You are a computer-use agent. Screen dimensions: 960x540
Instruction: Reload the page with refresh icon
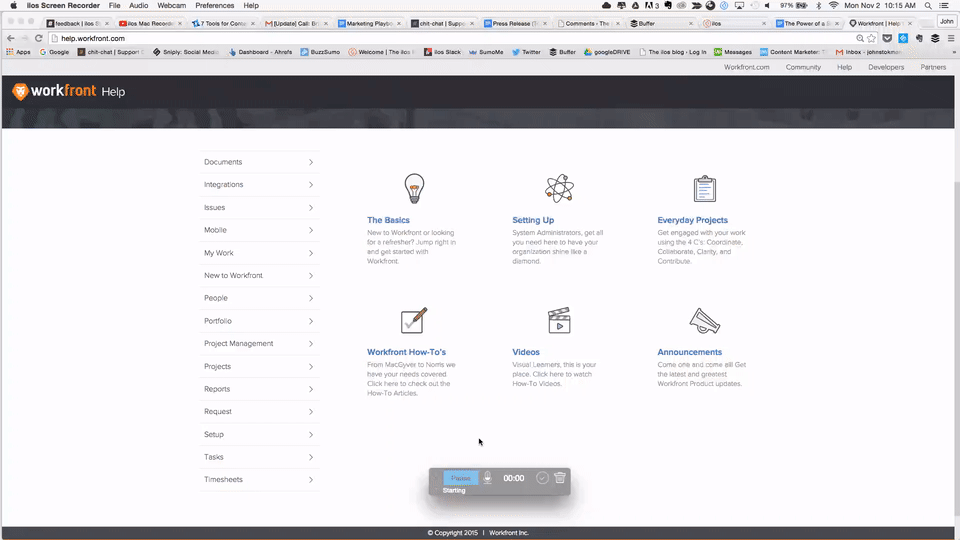[x=39, y=38]
